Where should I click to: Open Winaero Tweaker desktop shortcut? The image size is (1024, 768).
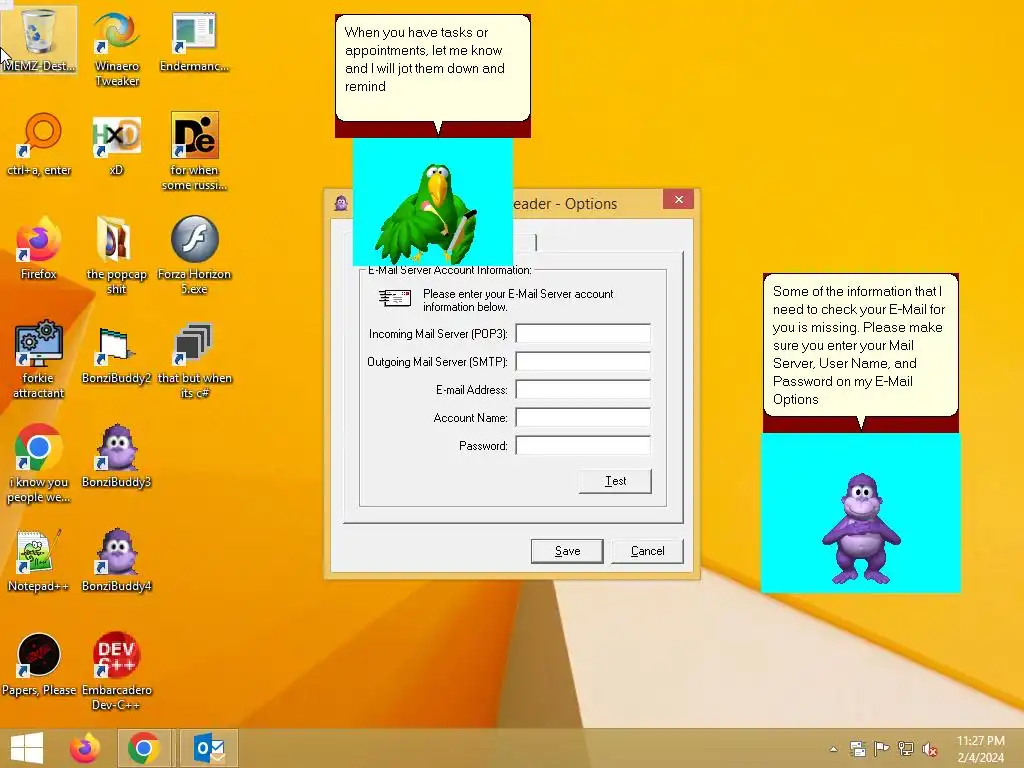pos(116,48)
